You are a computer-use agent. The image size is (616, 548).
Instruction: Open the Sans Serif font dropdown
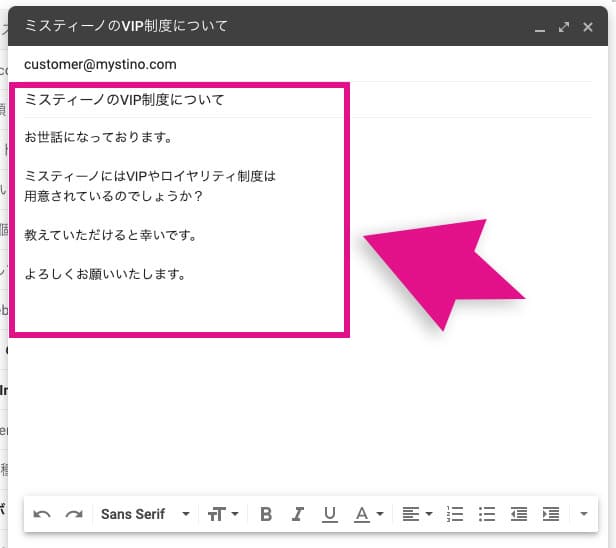145,514
